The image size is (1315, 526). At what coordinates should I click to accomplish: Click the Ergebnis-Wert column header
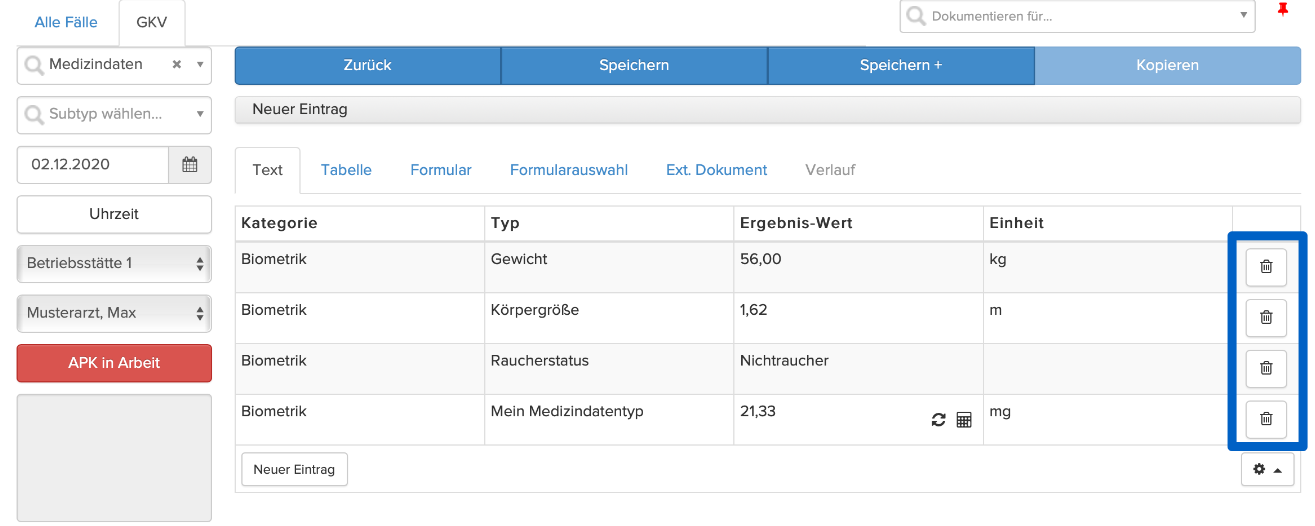click(x=858, y=223)
